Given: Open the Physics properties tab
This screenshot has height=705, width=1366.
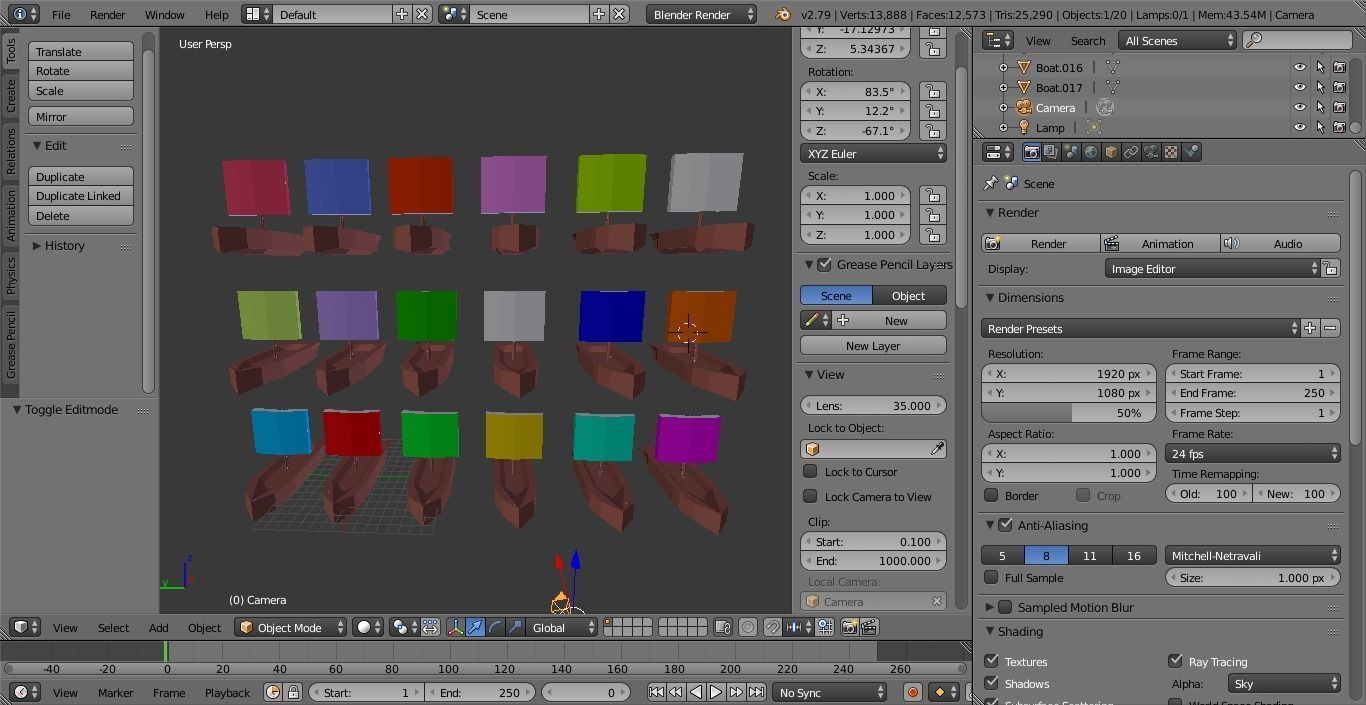Looking at the screenshot, I should pyautogui.click(x=1191, y=152).
